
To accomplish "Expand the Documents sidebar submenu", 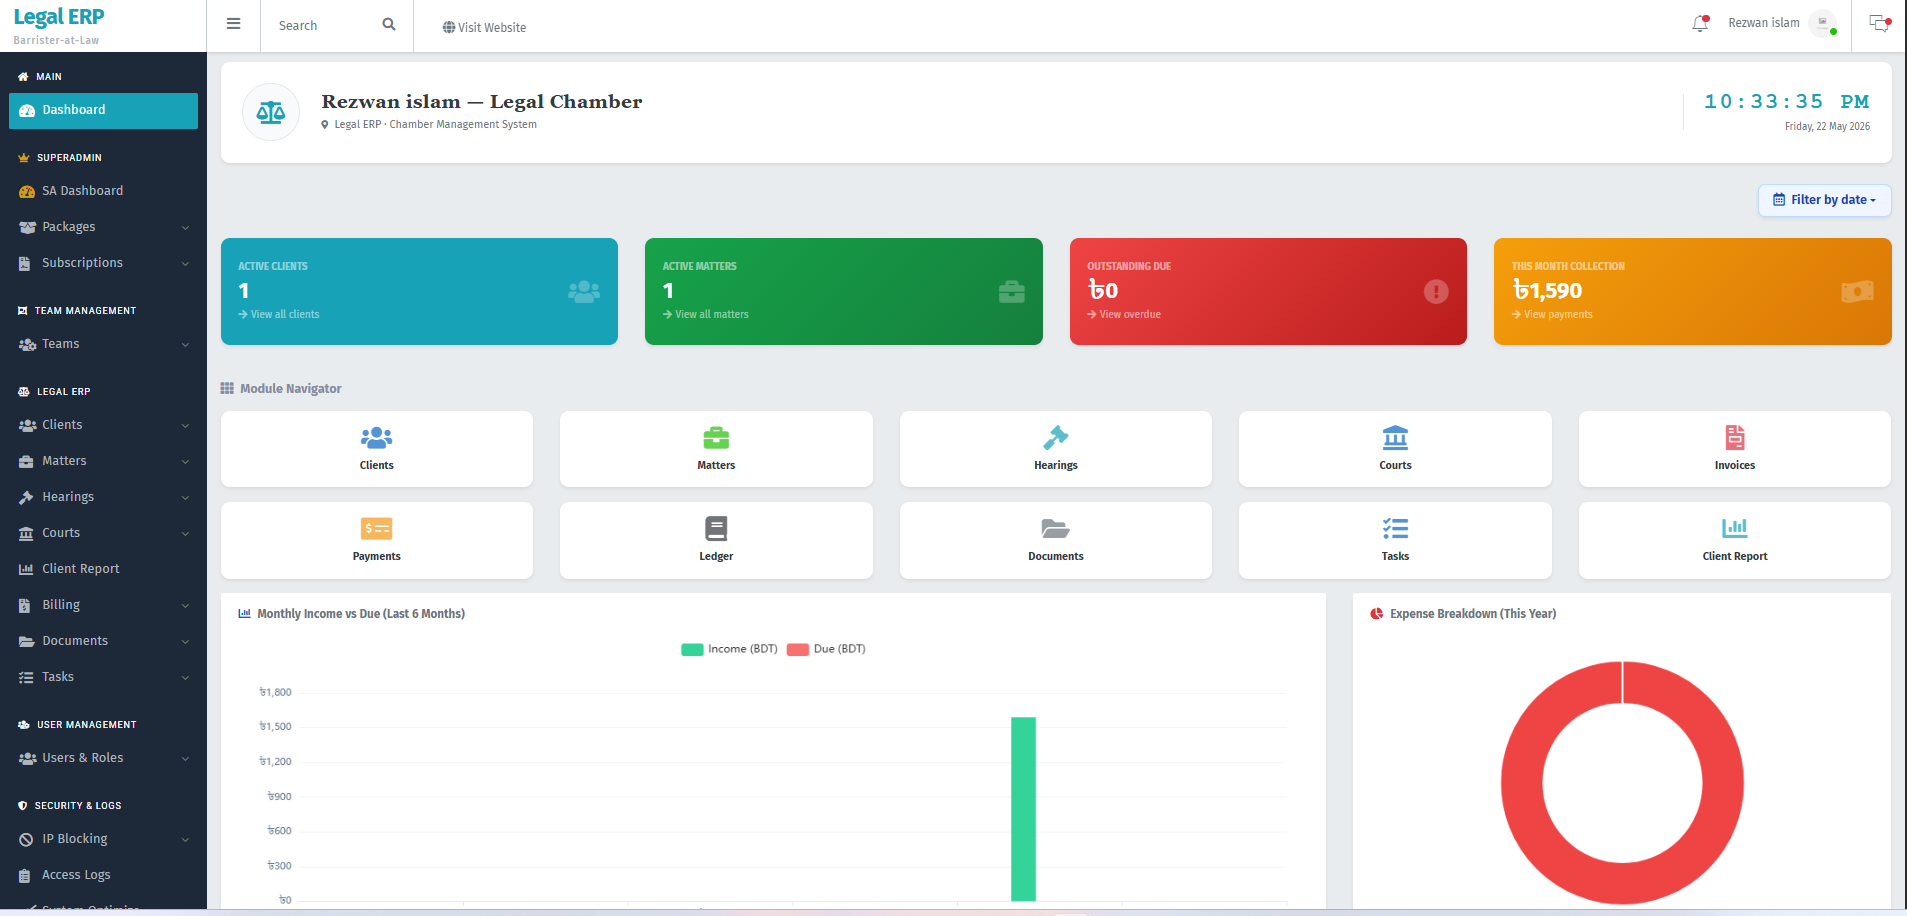I will (103, 641).
